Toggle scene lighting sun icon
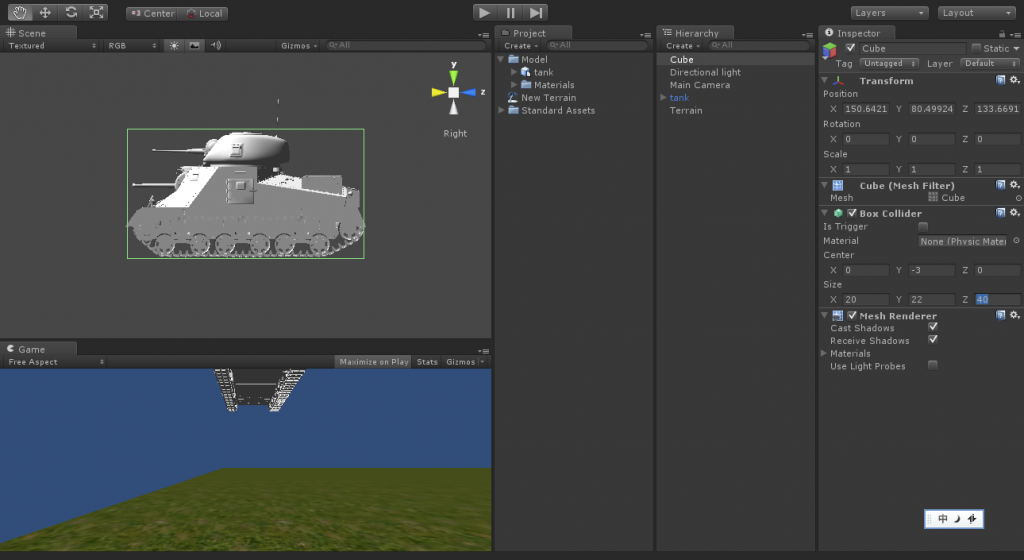Screen dimensions: 1024x560 click(174, 46)
